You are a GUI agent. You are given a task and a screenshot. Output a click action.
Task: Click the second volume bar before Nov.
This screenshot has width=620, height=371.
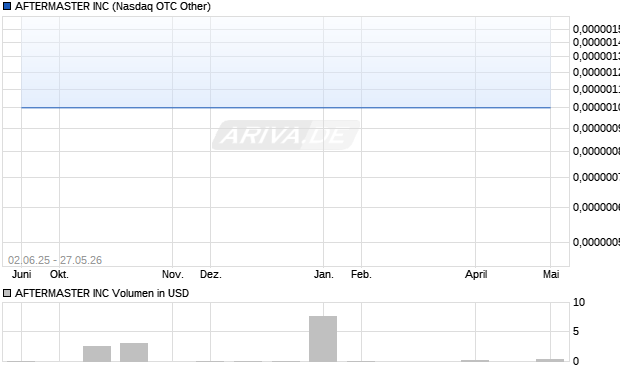[x=134, y=352]
